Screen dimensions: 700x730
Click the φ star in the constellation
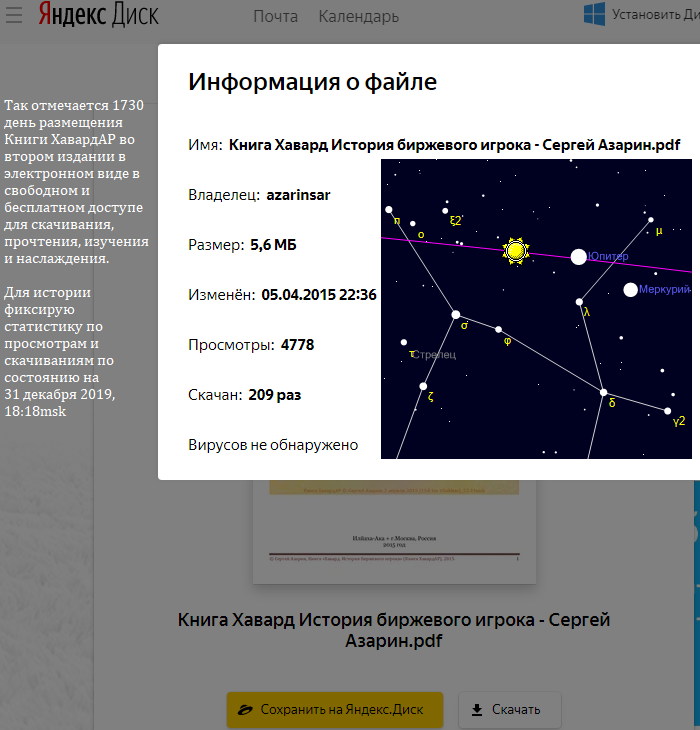(499, 329)
